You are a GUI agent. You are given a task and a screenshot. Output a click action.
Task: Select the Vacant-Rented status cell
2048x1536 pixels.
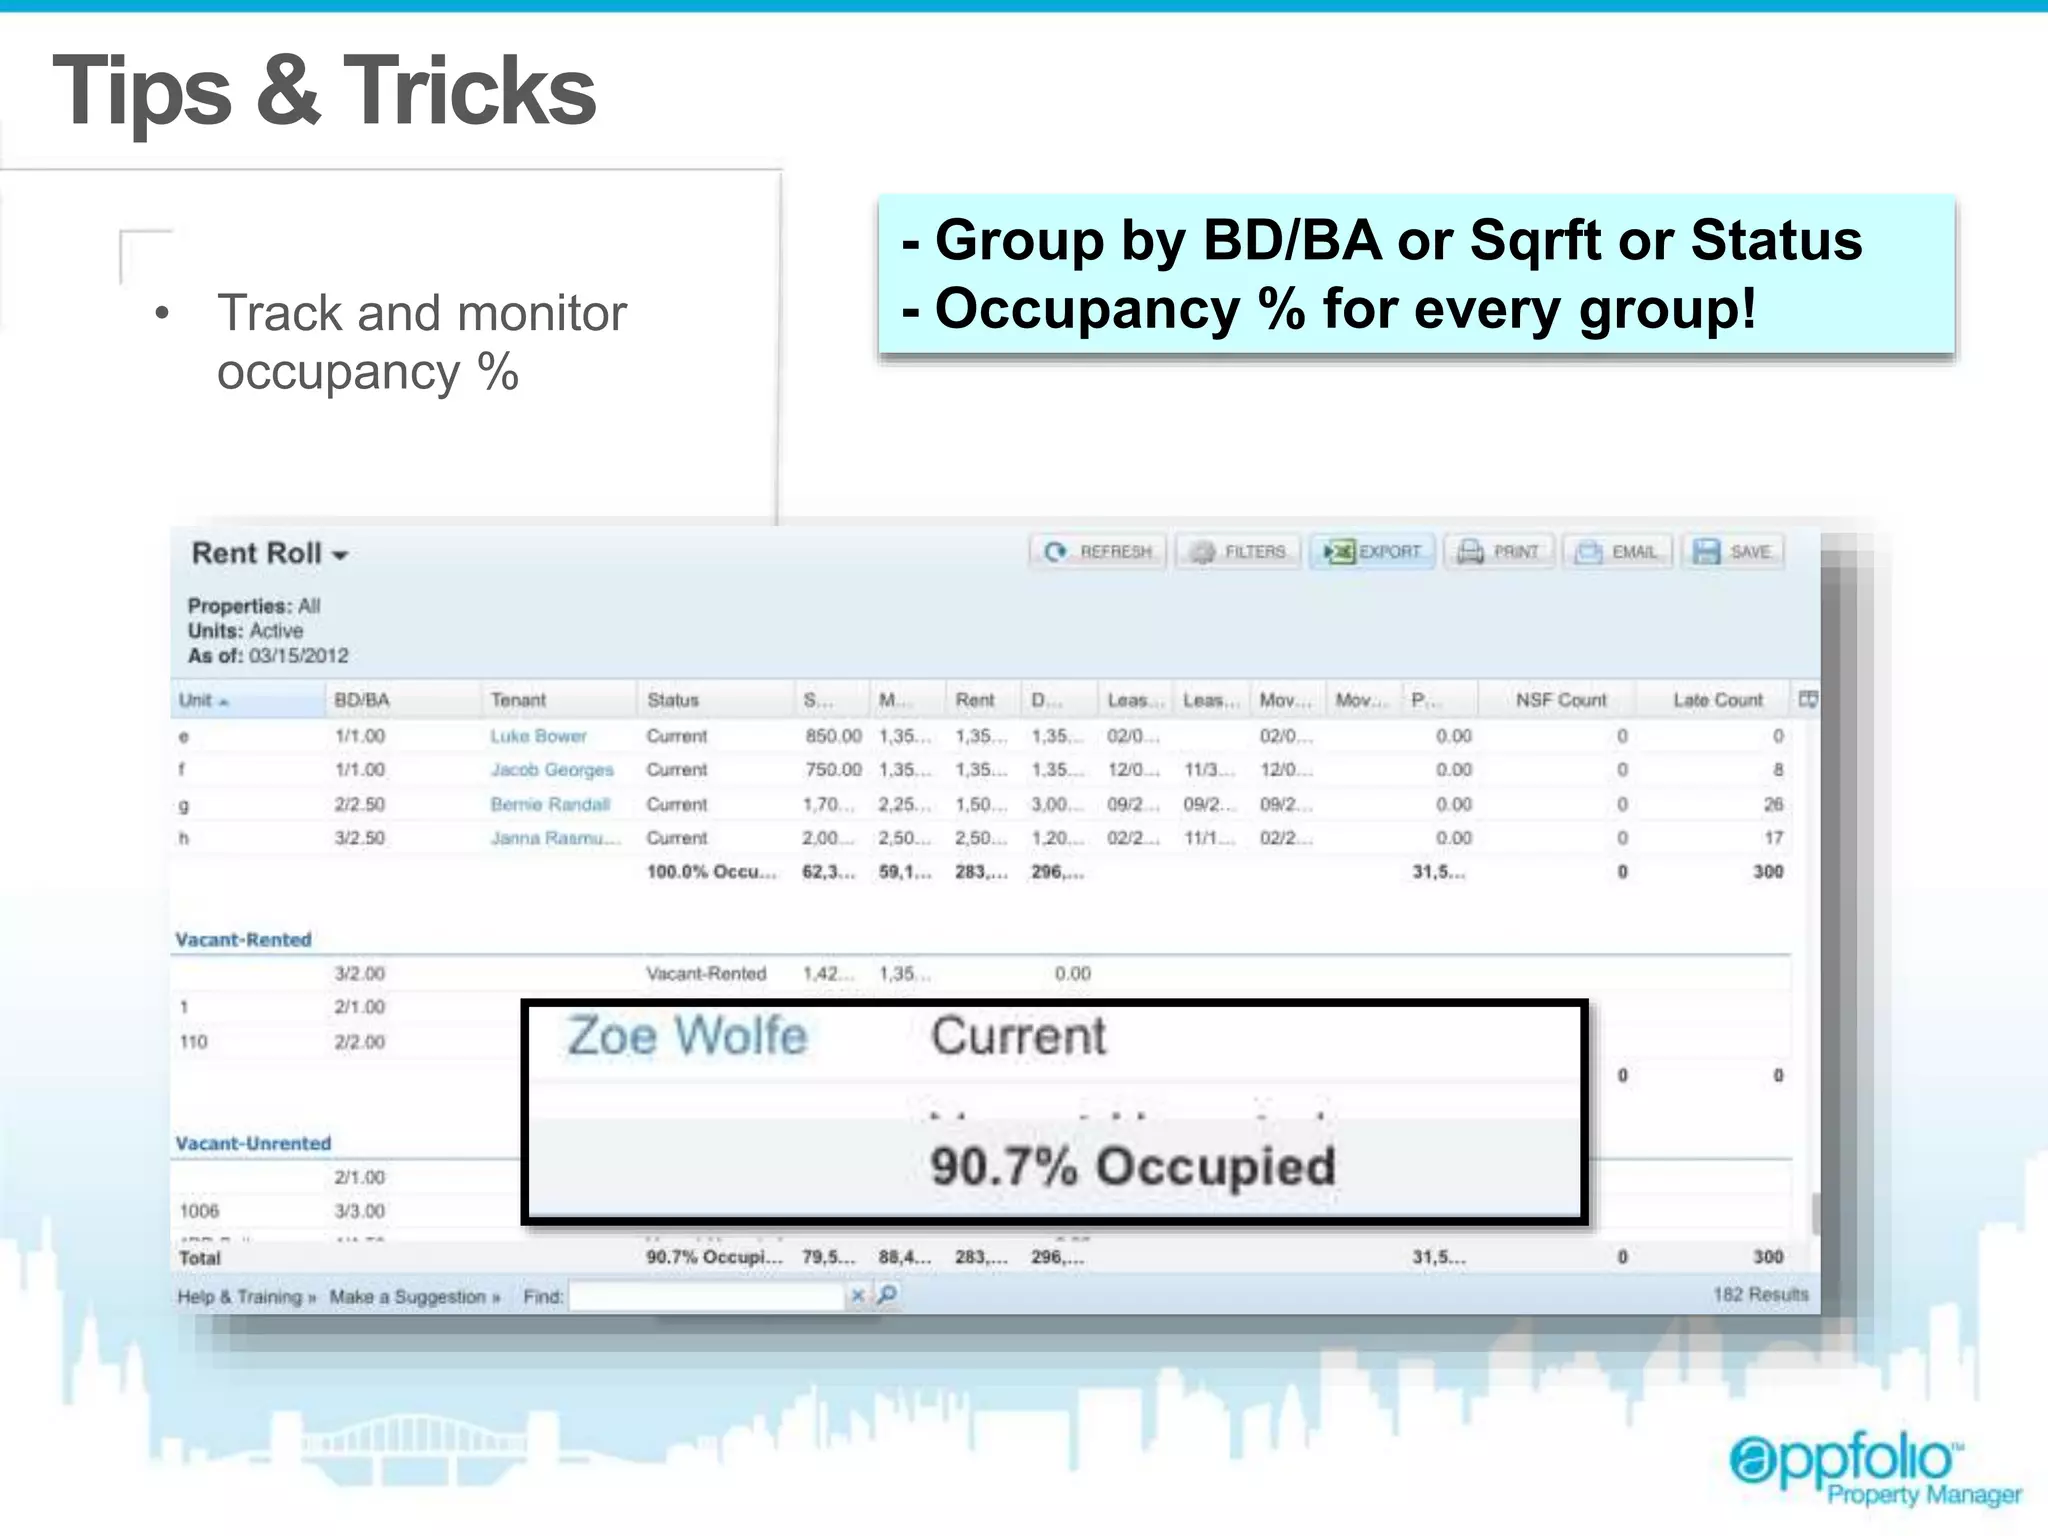(706, 974)
